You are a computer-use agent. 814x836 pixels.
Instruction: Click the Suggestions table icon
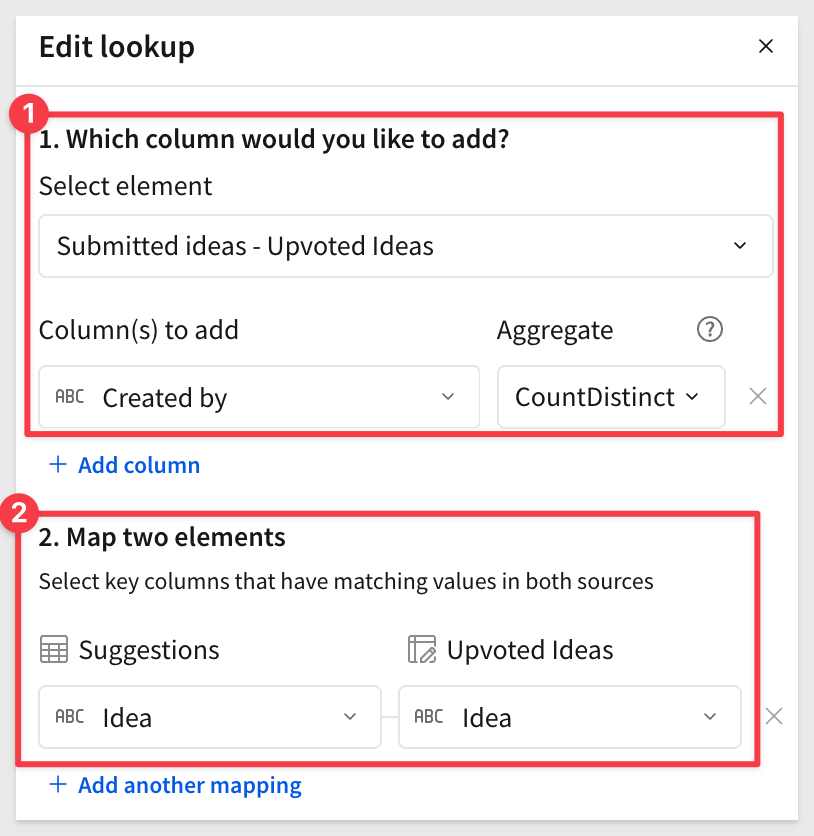[54, 650]
